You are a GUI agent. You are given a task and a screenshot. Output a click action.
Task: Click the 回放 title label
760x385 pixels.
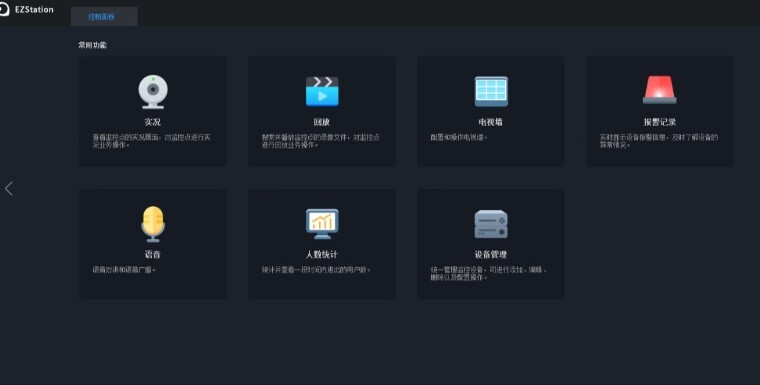coord(322,122)
